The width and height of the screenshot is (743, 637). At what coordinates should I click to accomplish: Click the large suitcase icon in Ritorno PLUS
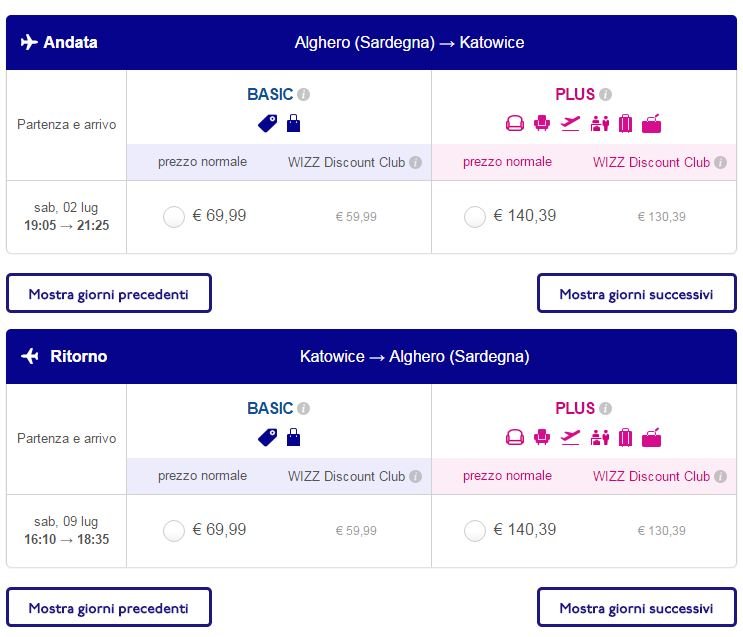click(x=625, y=437)
